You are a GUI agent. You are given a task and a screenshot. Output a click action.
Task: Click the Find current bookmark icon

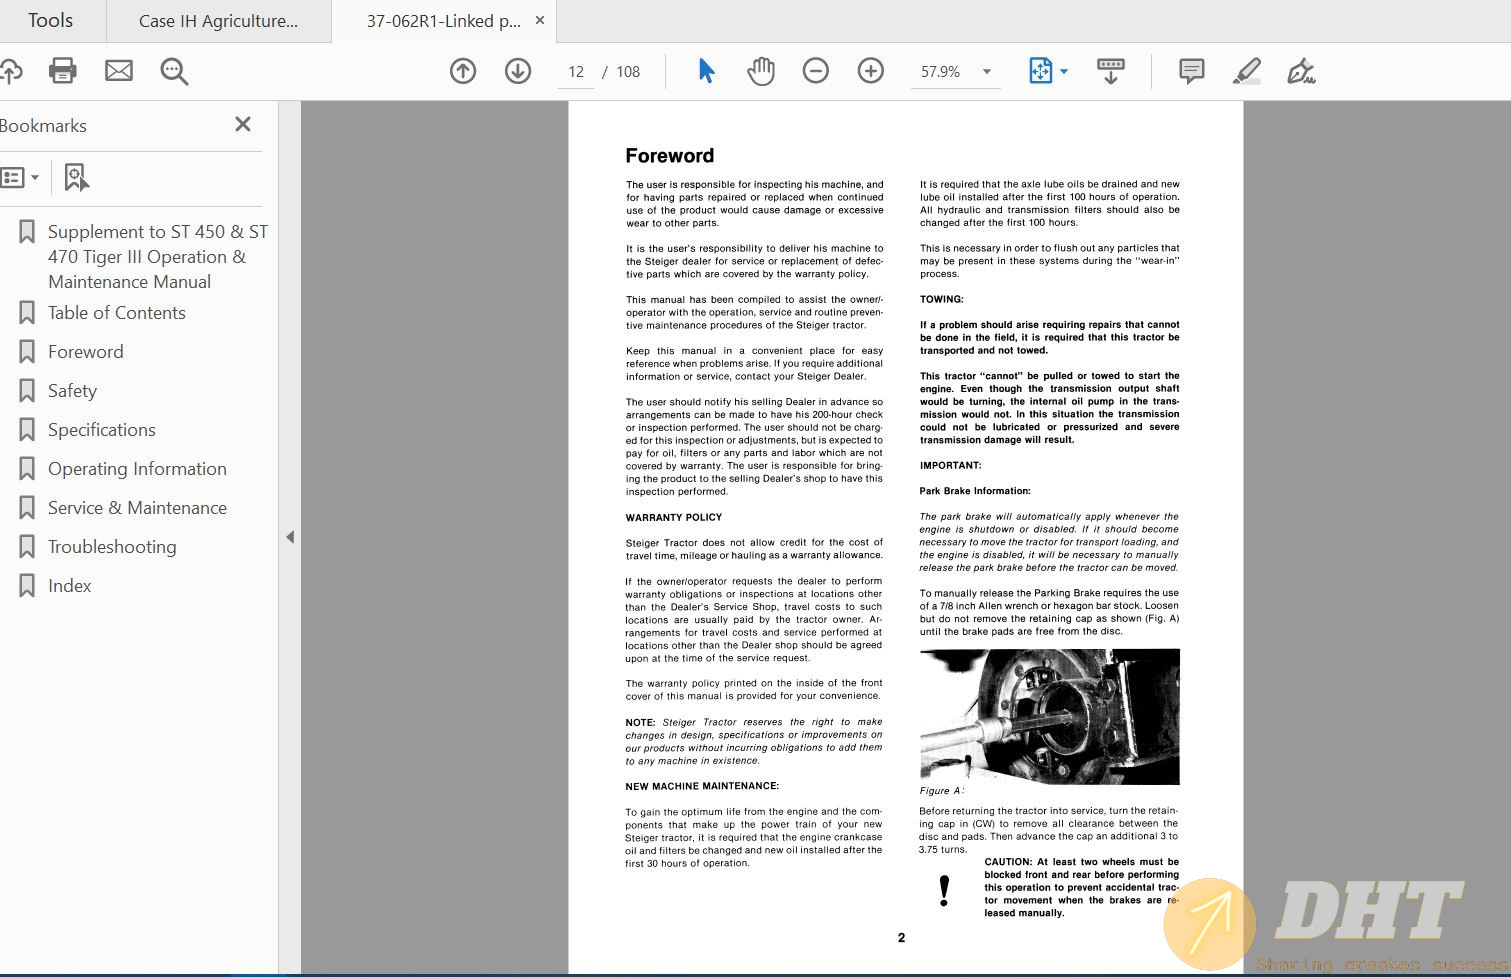tap(76, 177)
